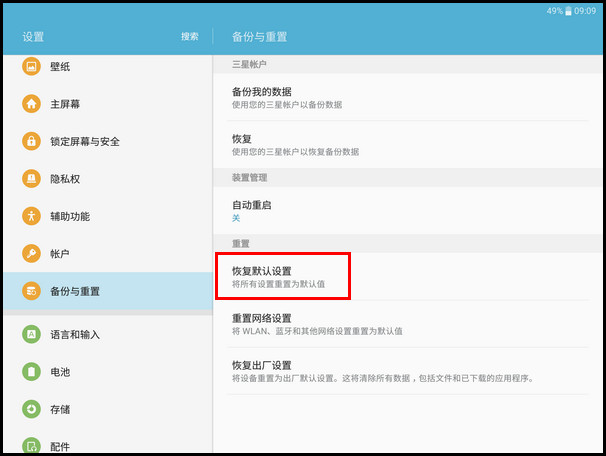Viewport: 606px width, 456px height.
Task: Tap the privacy icon beside 隐私权
Action: (x=31, y=179)
